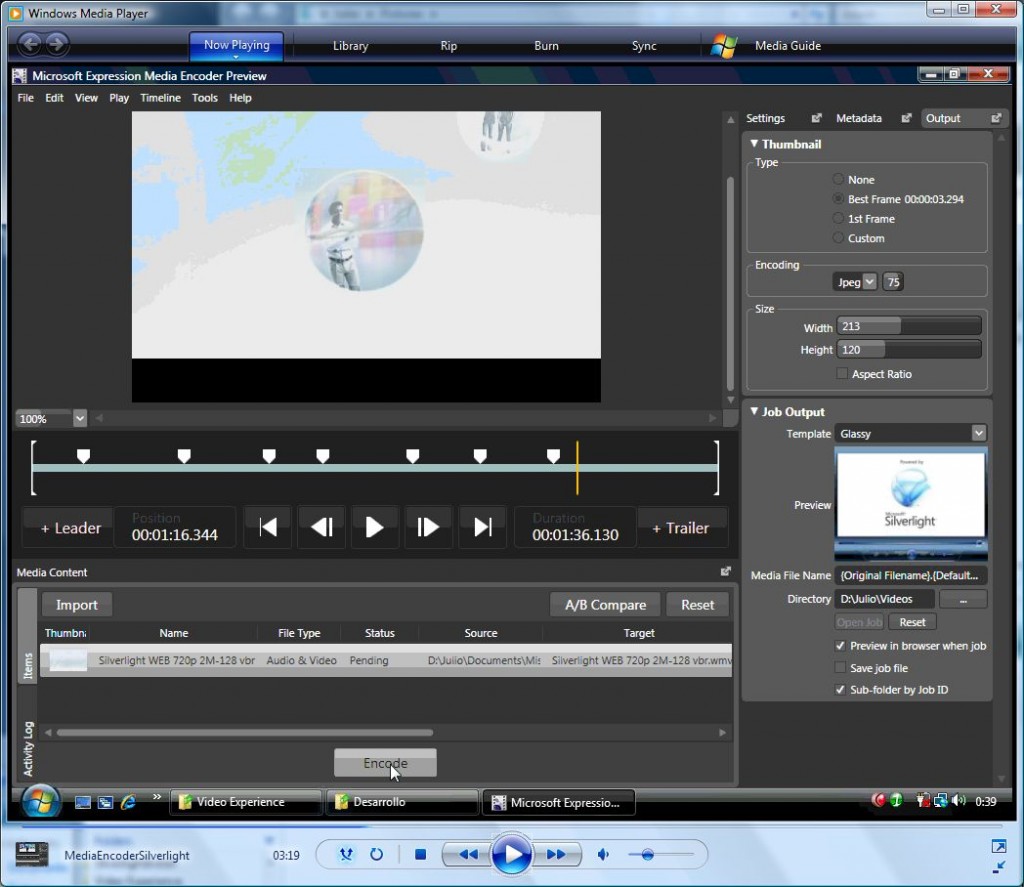Open the volume icon in Windows Media Player
The image size is (1024, 887).
point(603,854)
